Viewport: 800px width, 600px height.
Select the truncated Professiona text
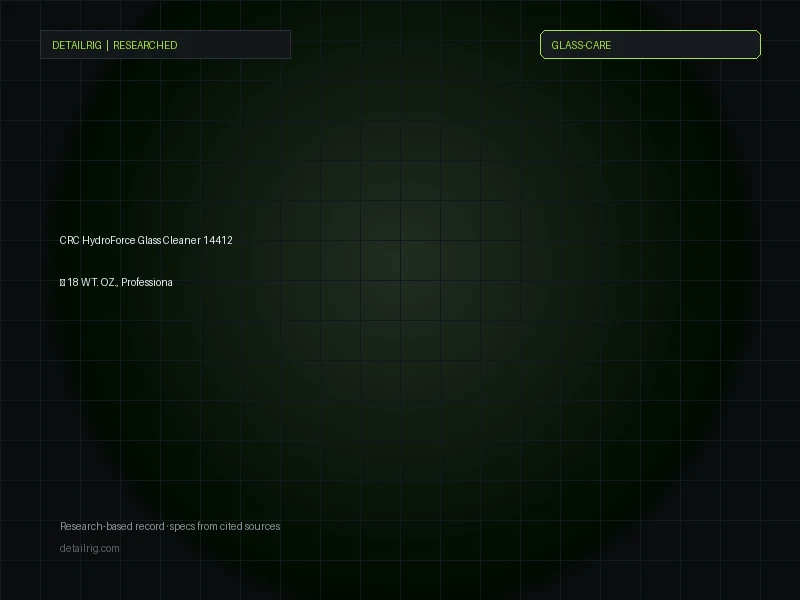tap(146, 283)
